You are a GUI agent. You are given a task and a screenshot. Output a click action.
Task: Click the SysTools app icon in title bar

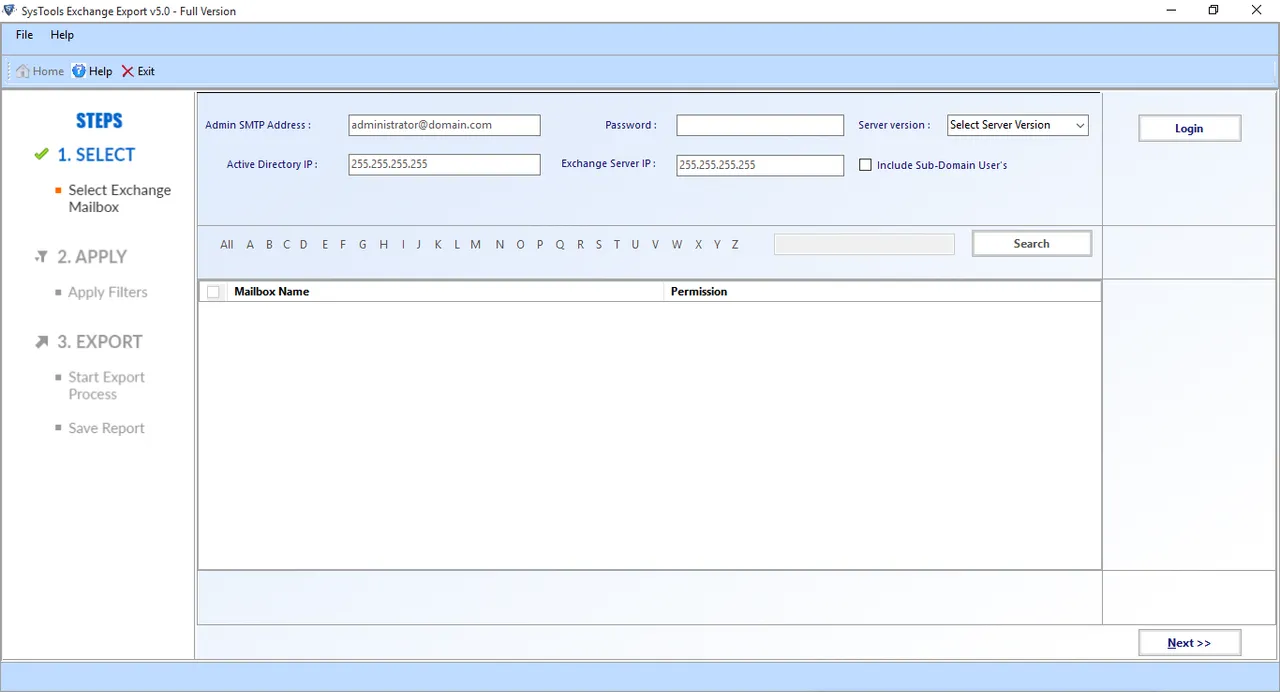10,11
